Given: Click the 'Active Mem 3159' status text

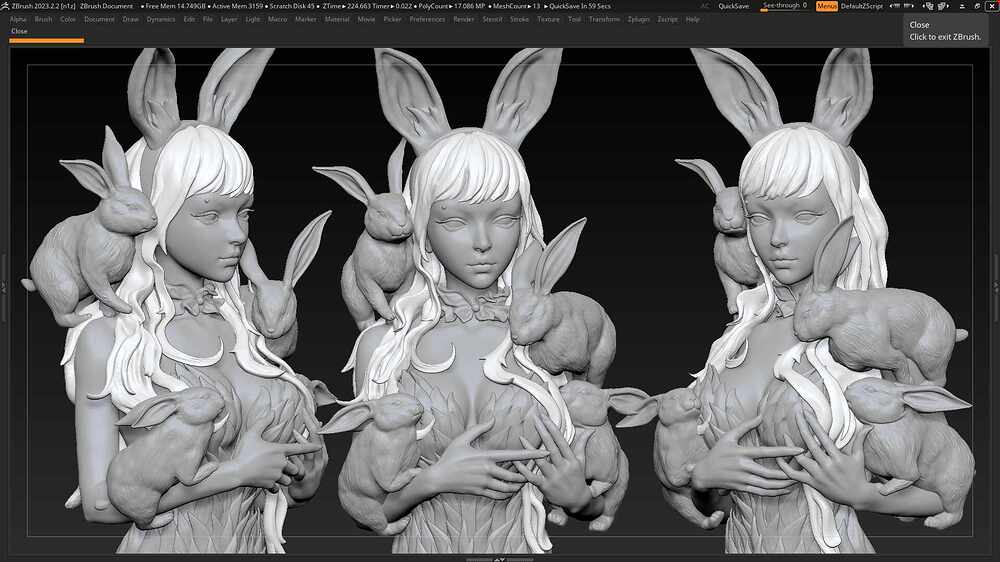Looking at the screenshot, I should point(235,6).
